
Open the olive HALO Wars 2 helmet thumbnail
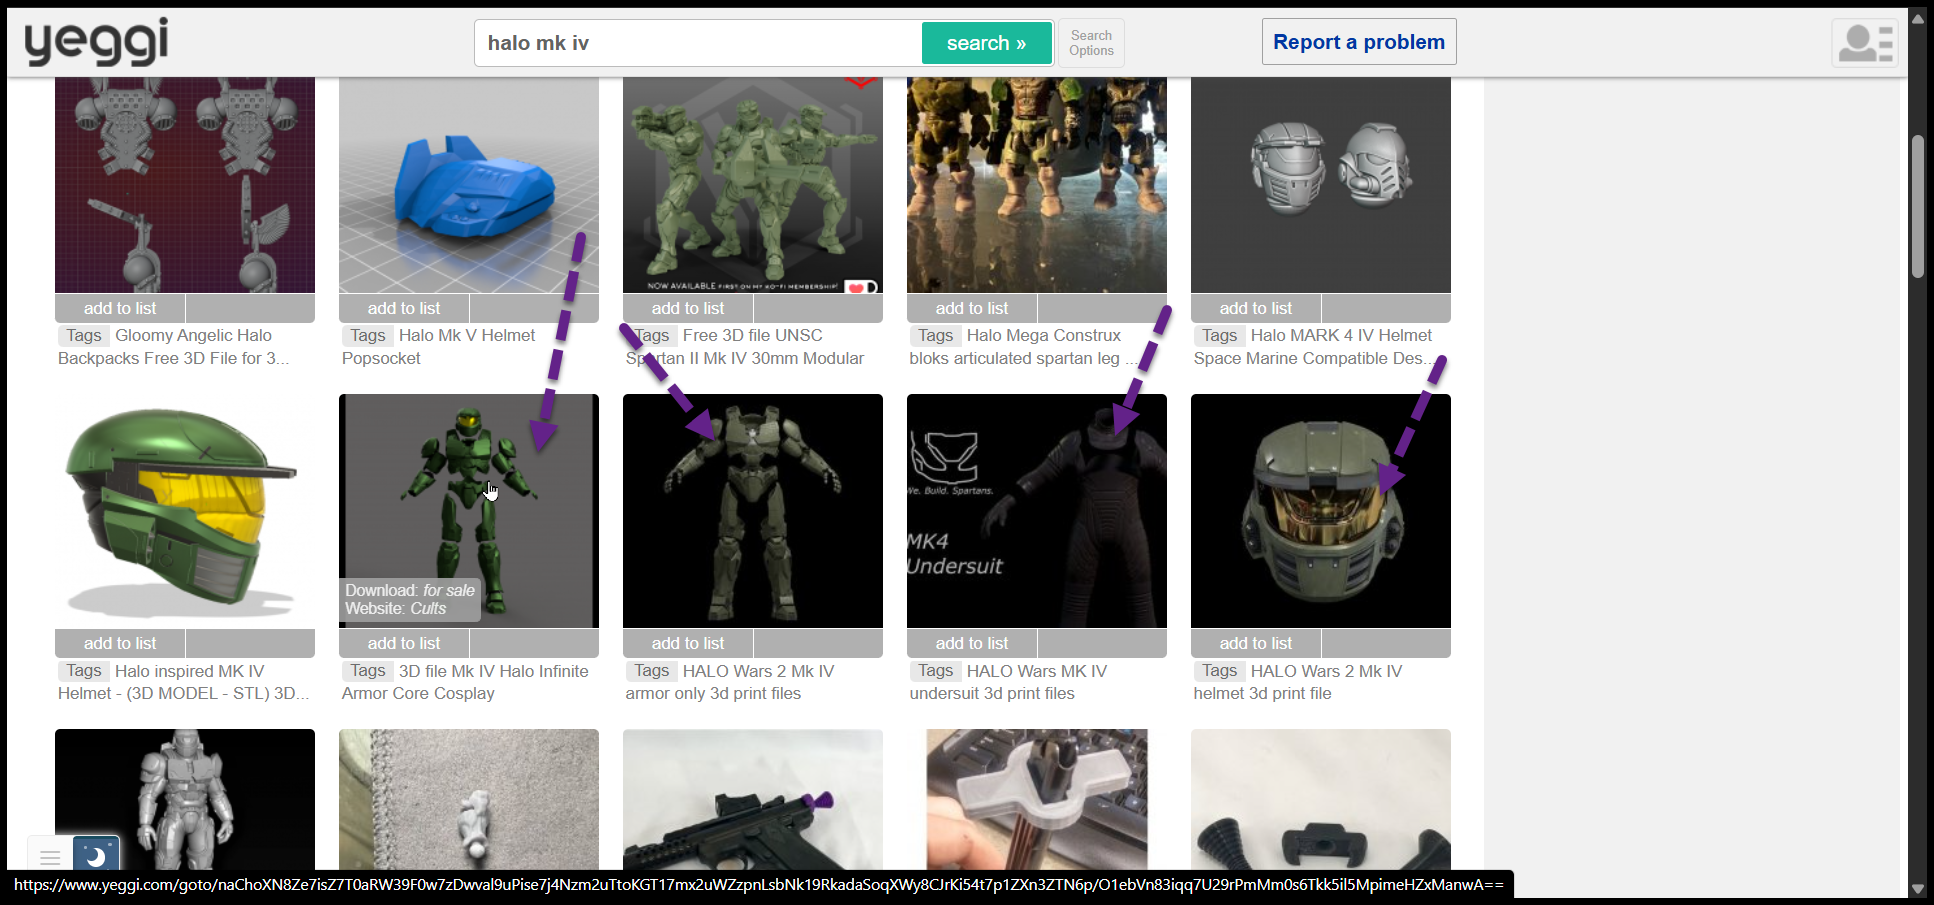click(1321, 511)
